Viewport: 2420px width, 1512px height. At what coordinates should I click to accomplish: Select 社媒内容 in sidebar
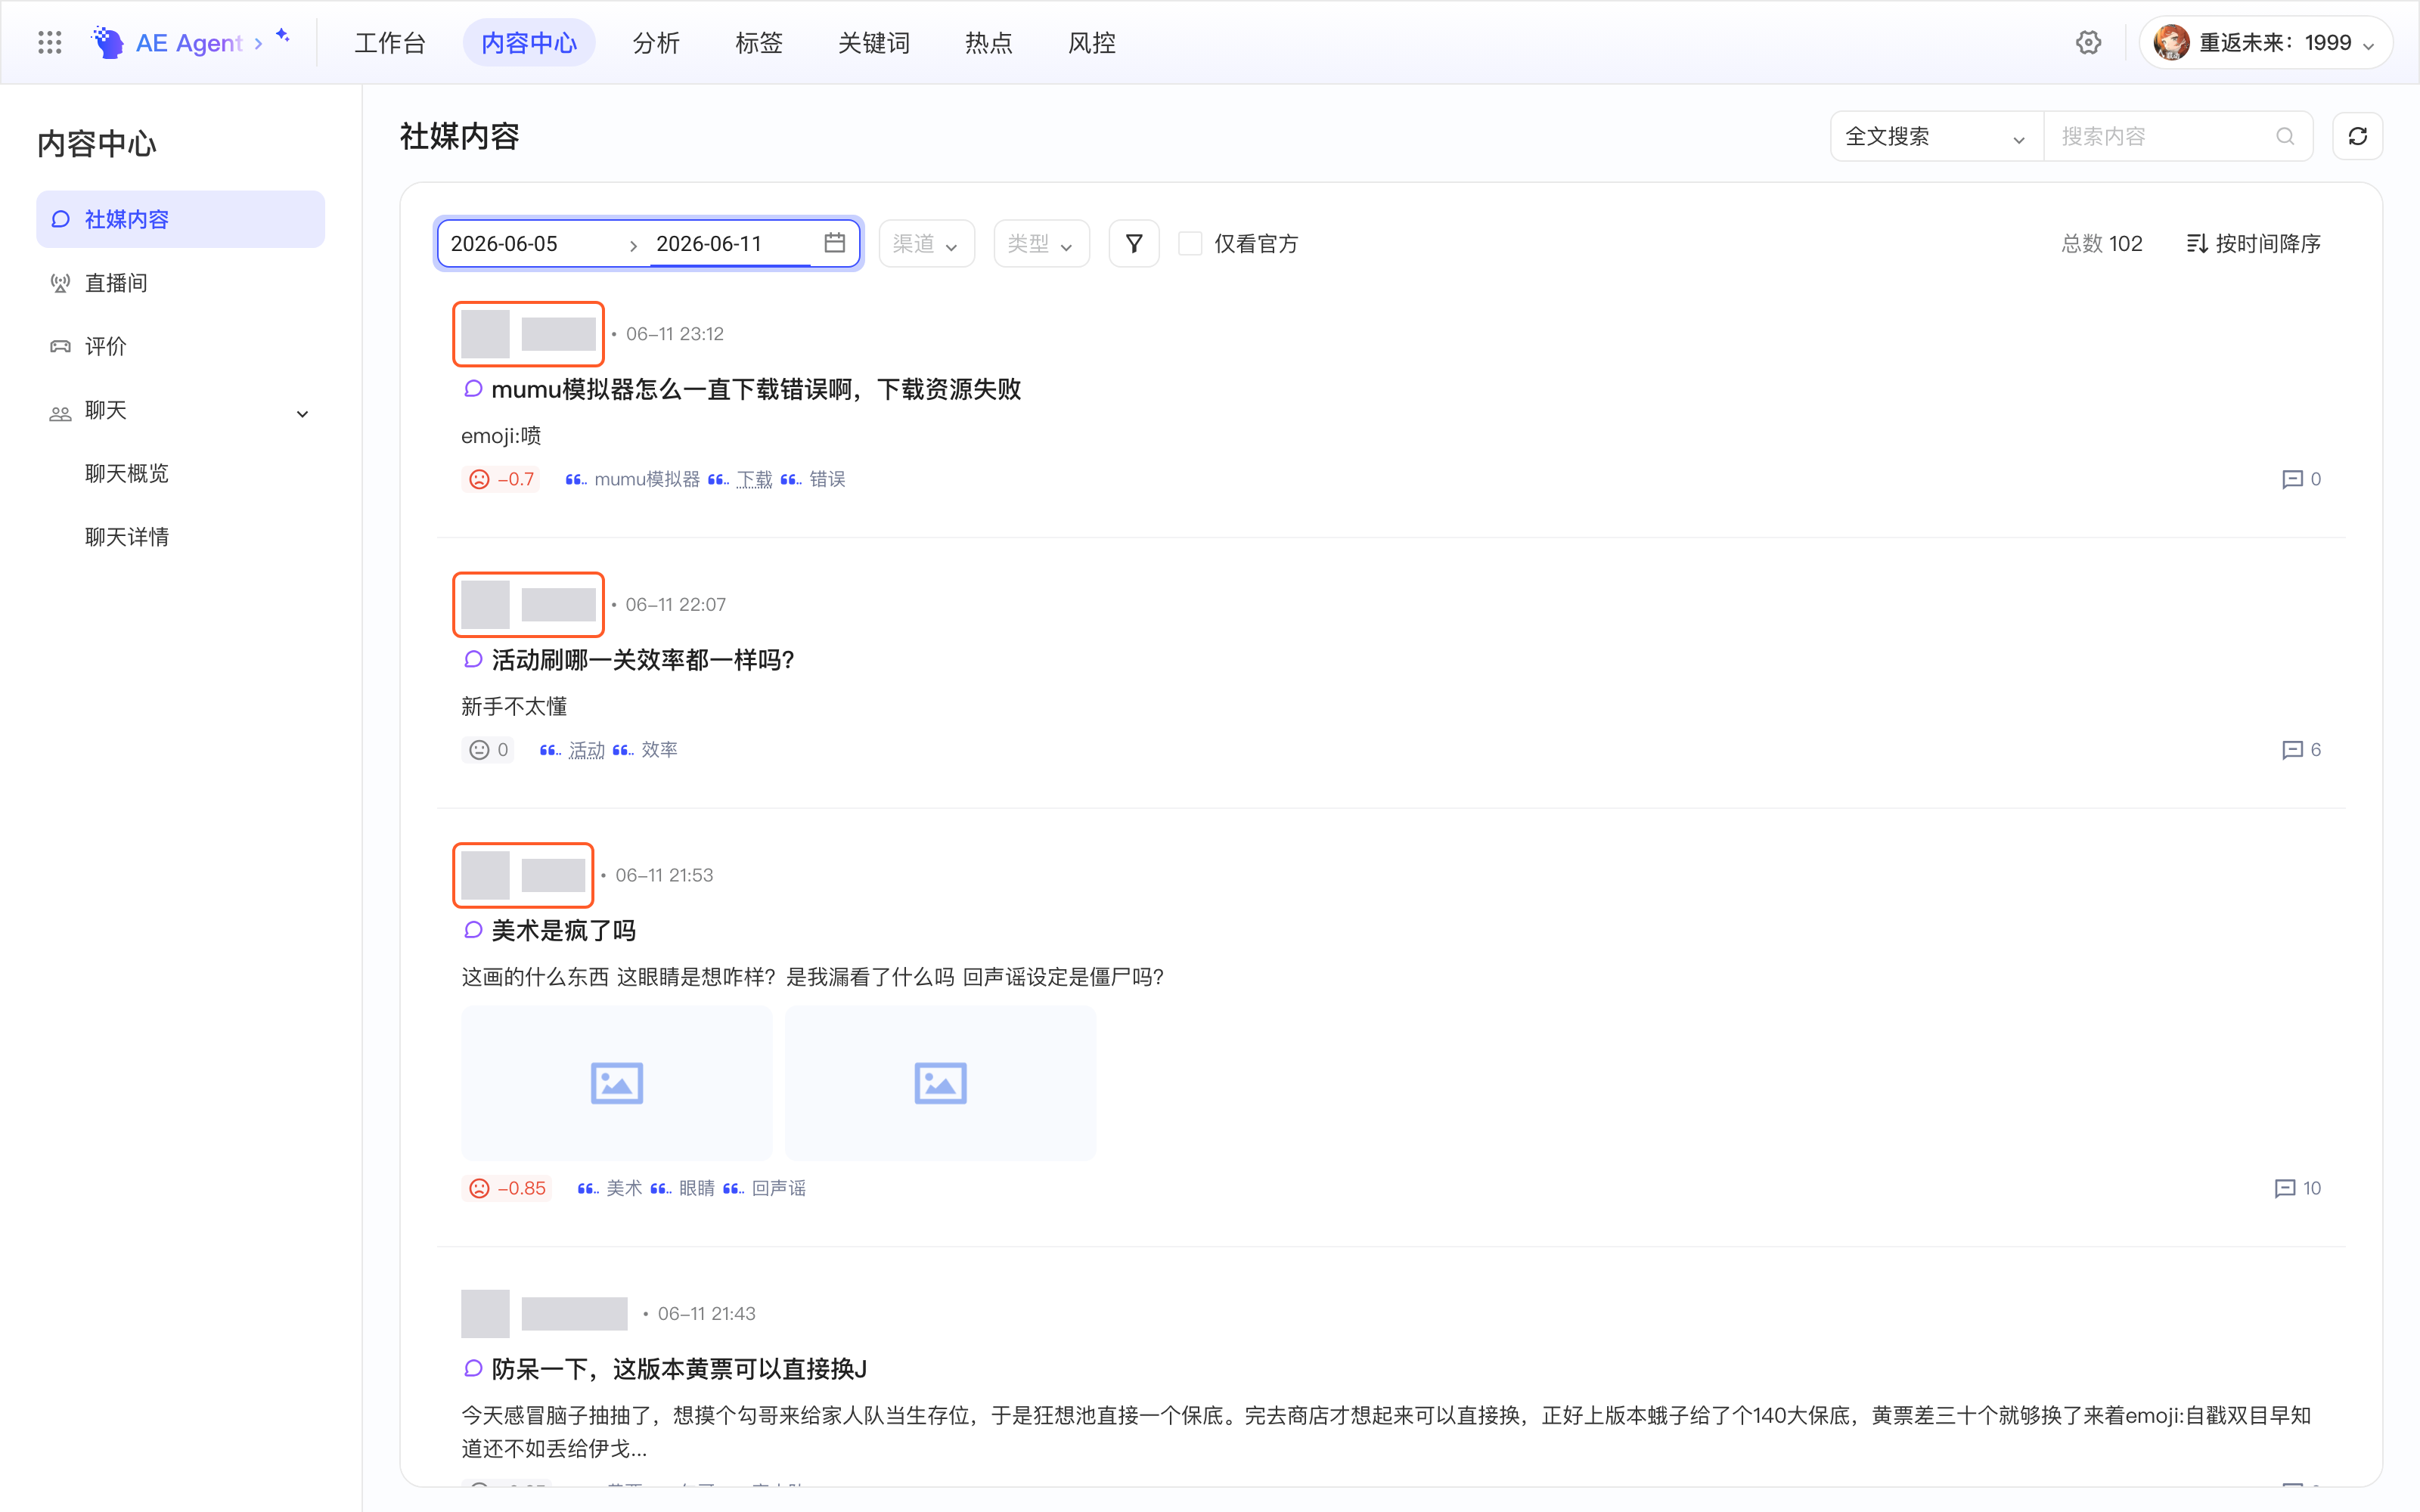click(181, 219)
